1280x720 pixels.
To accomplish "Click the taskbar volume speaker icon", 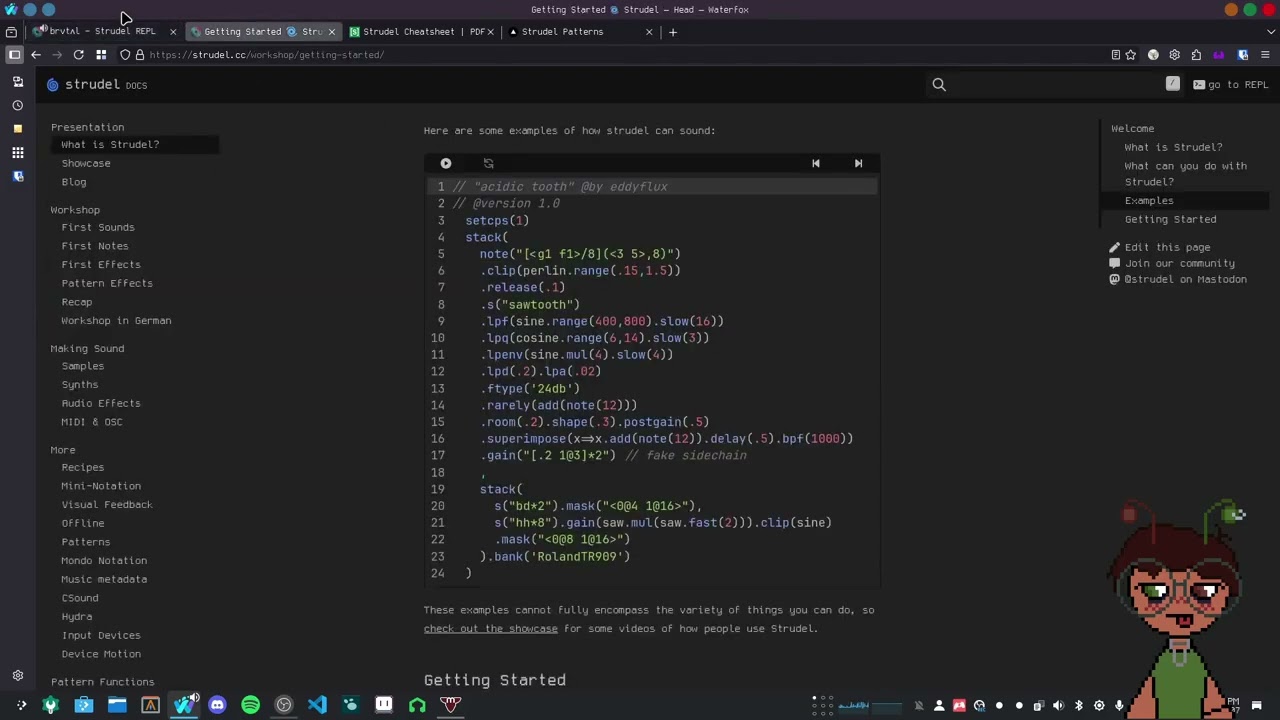I will click(1059, 706).
